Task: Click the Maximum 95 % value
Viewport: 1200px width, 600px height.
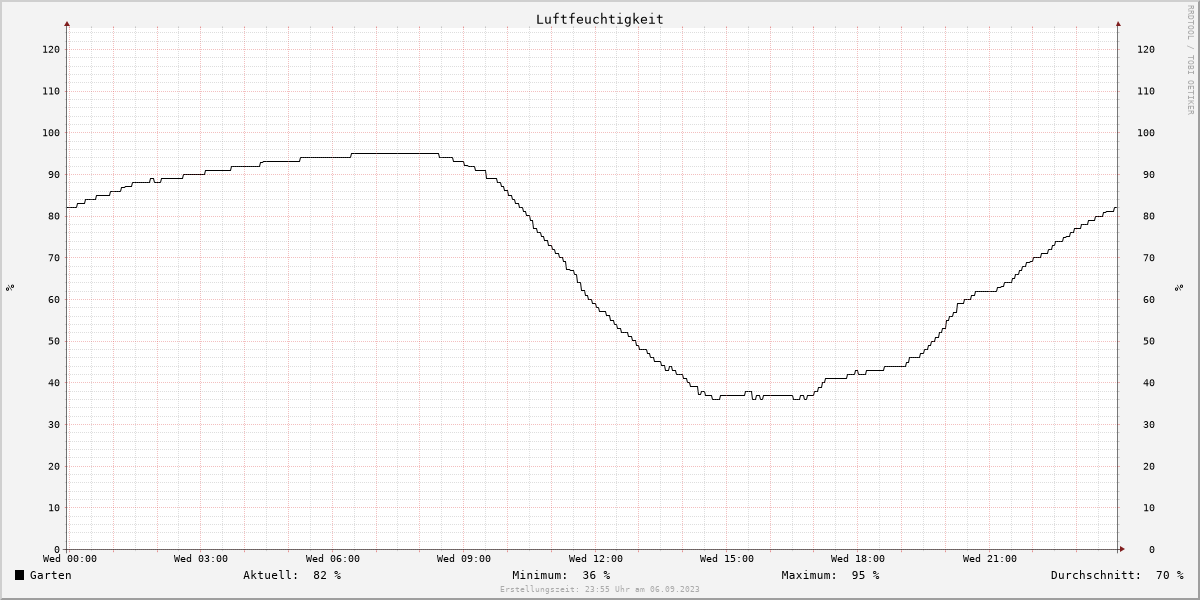Action: (830, 575)
